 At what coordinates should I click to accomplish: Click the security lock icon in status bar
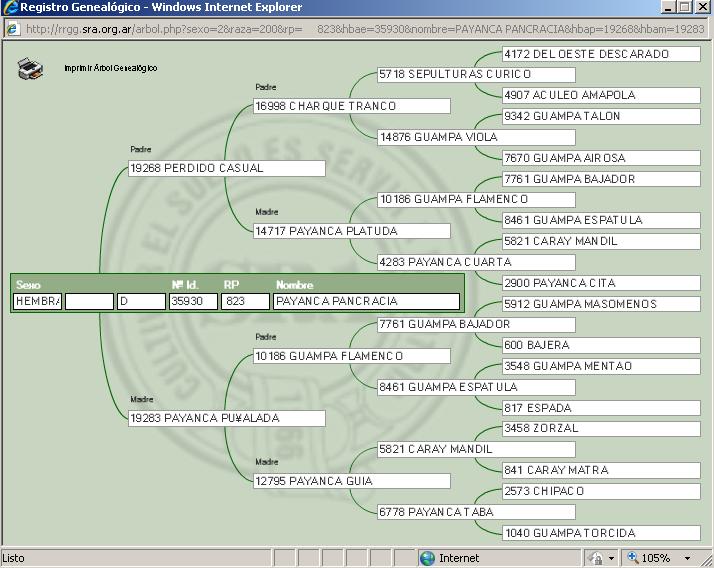(x=598, y=558)
